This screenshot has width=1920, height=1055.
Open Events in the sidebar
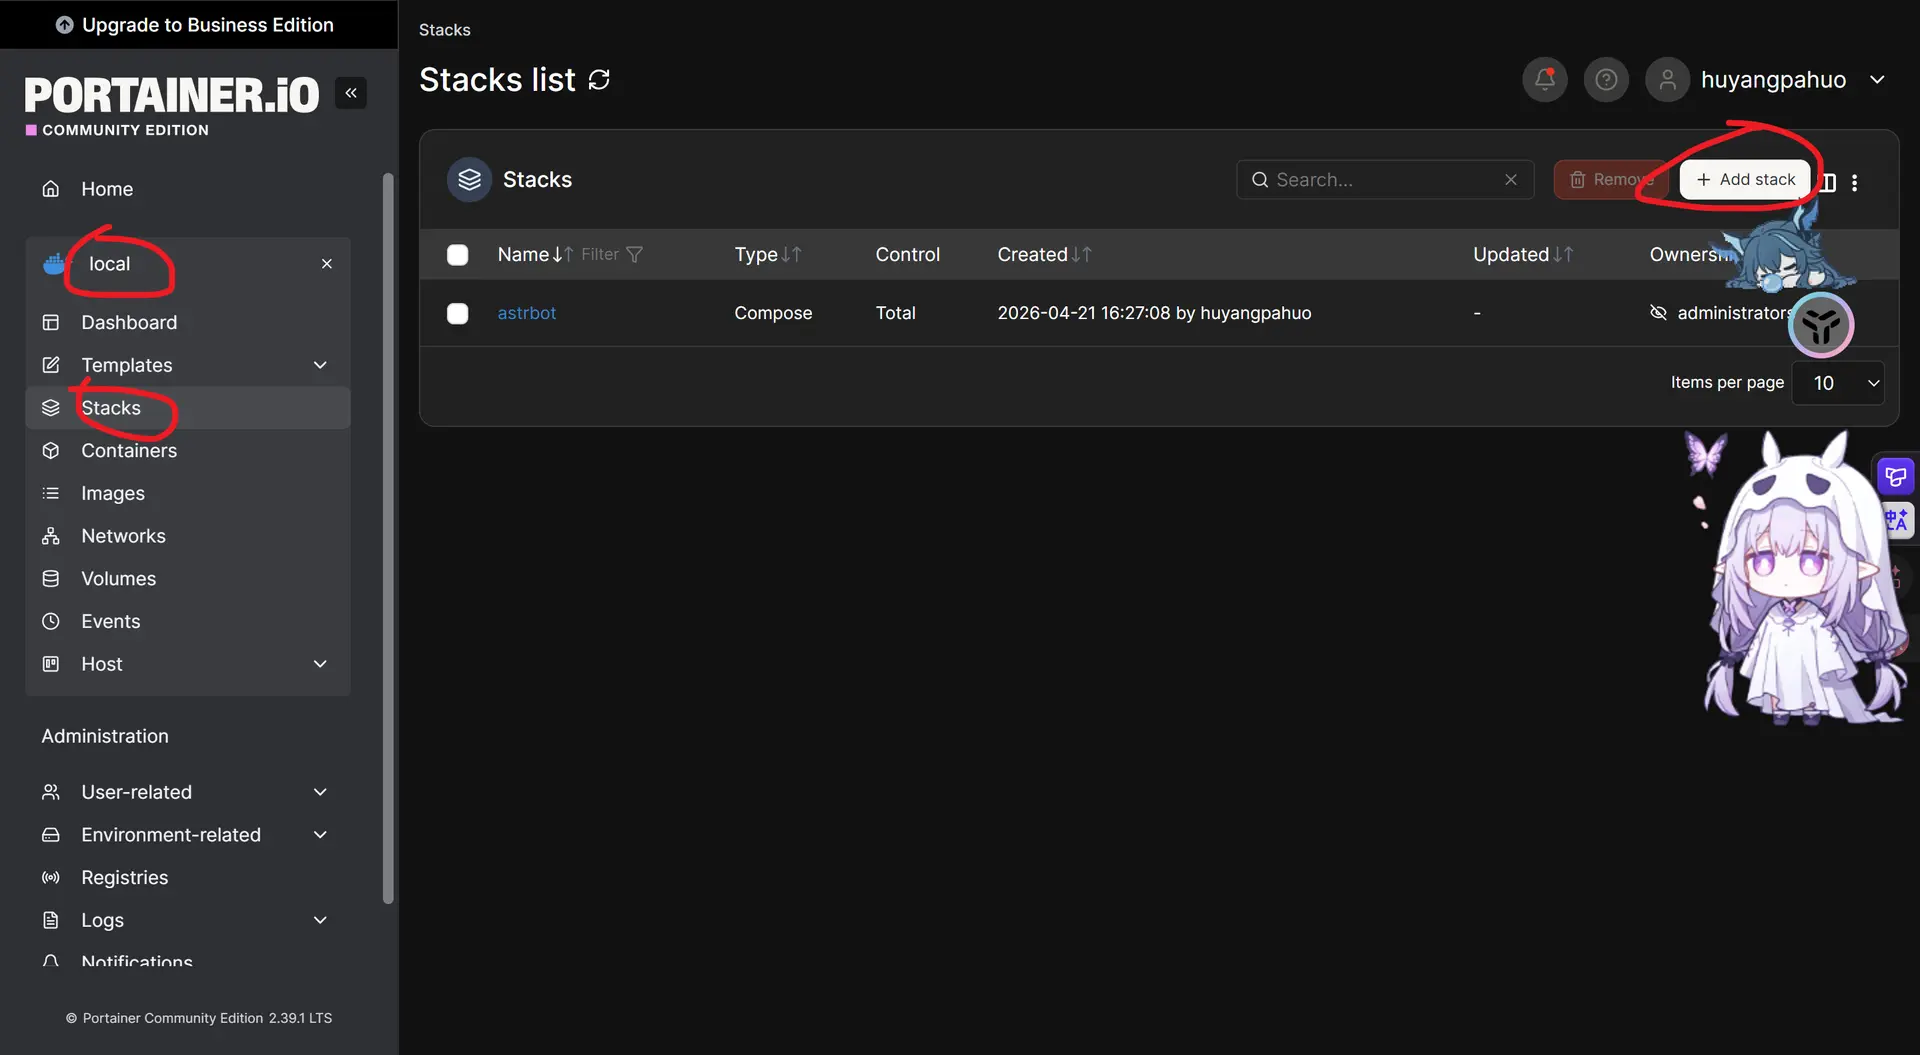[x=110, y=621]
